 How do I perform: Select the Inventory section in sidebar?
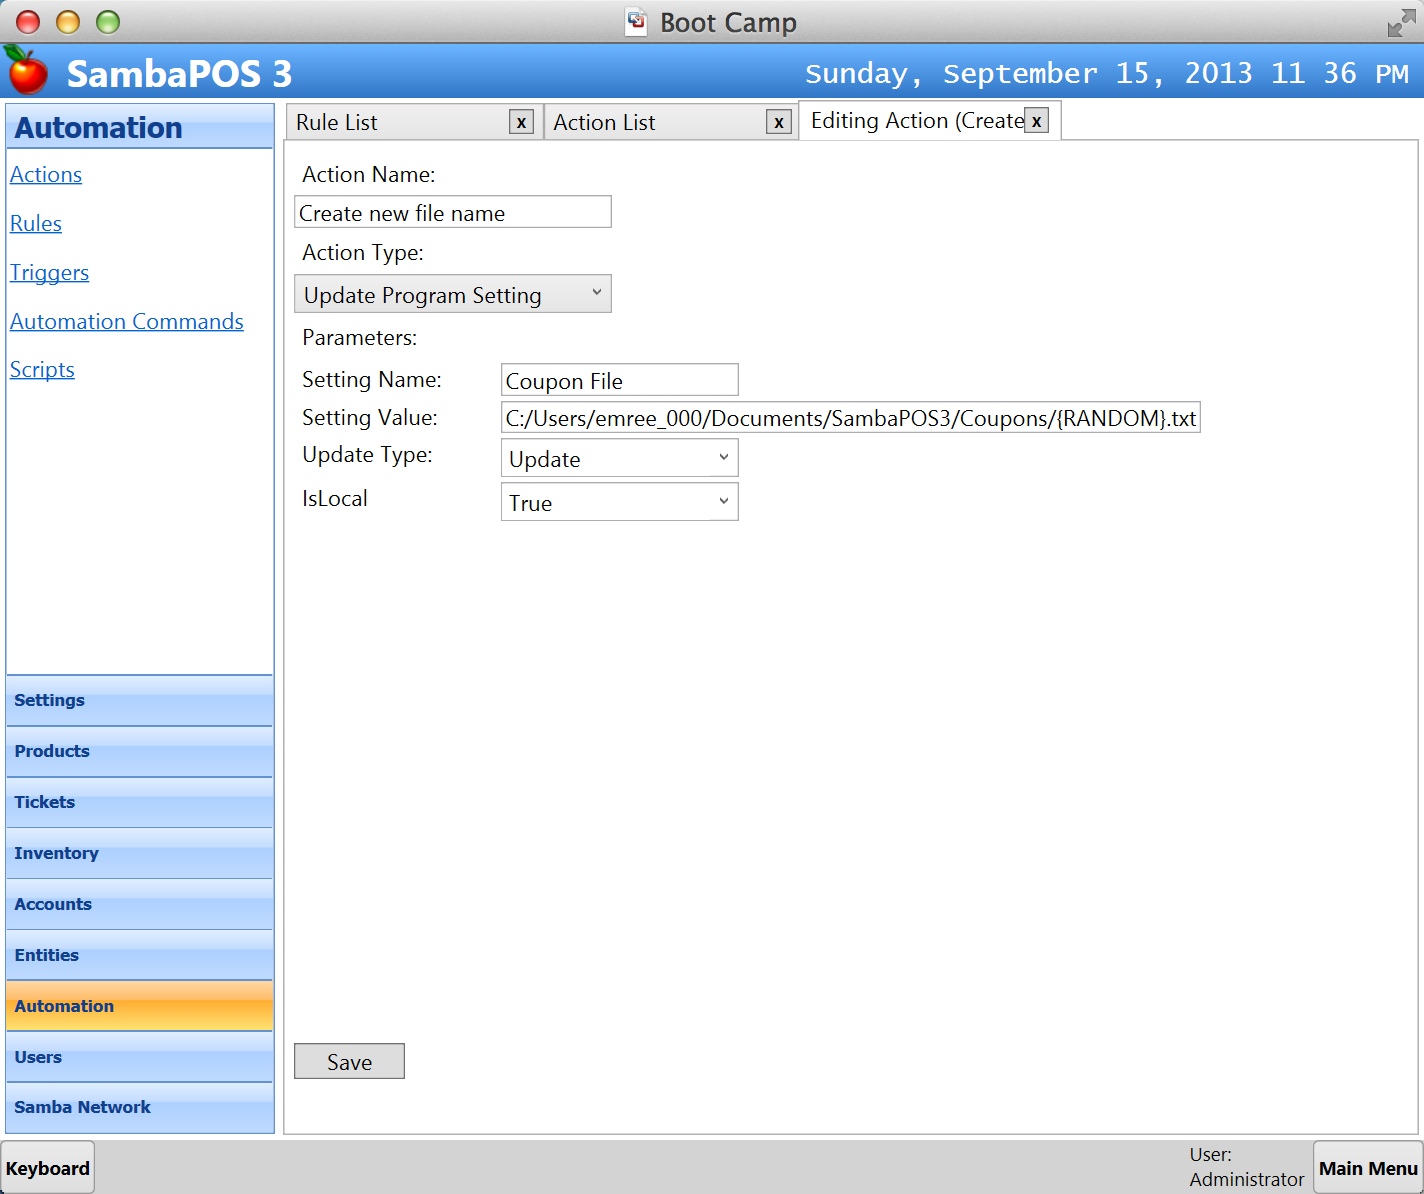coord(139,853)
